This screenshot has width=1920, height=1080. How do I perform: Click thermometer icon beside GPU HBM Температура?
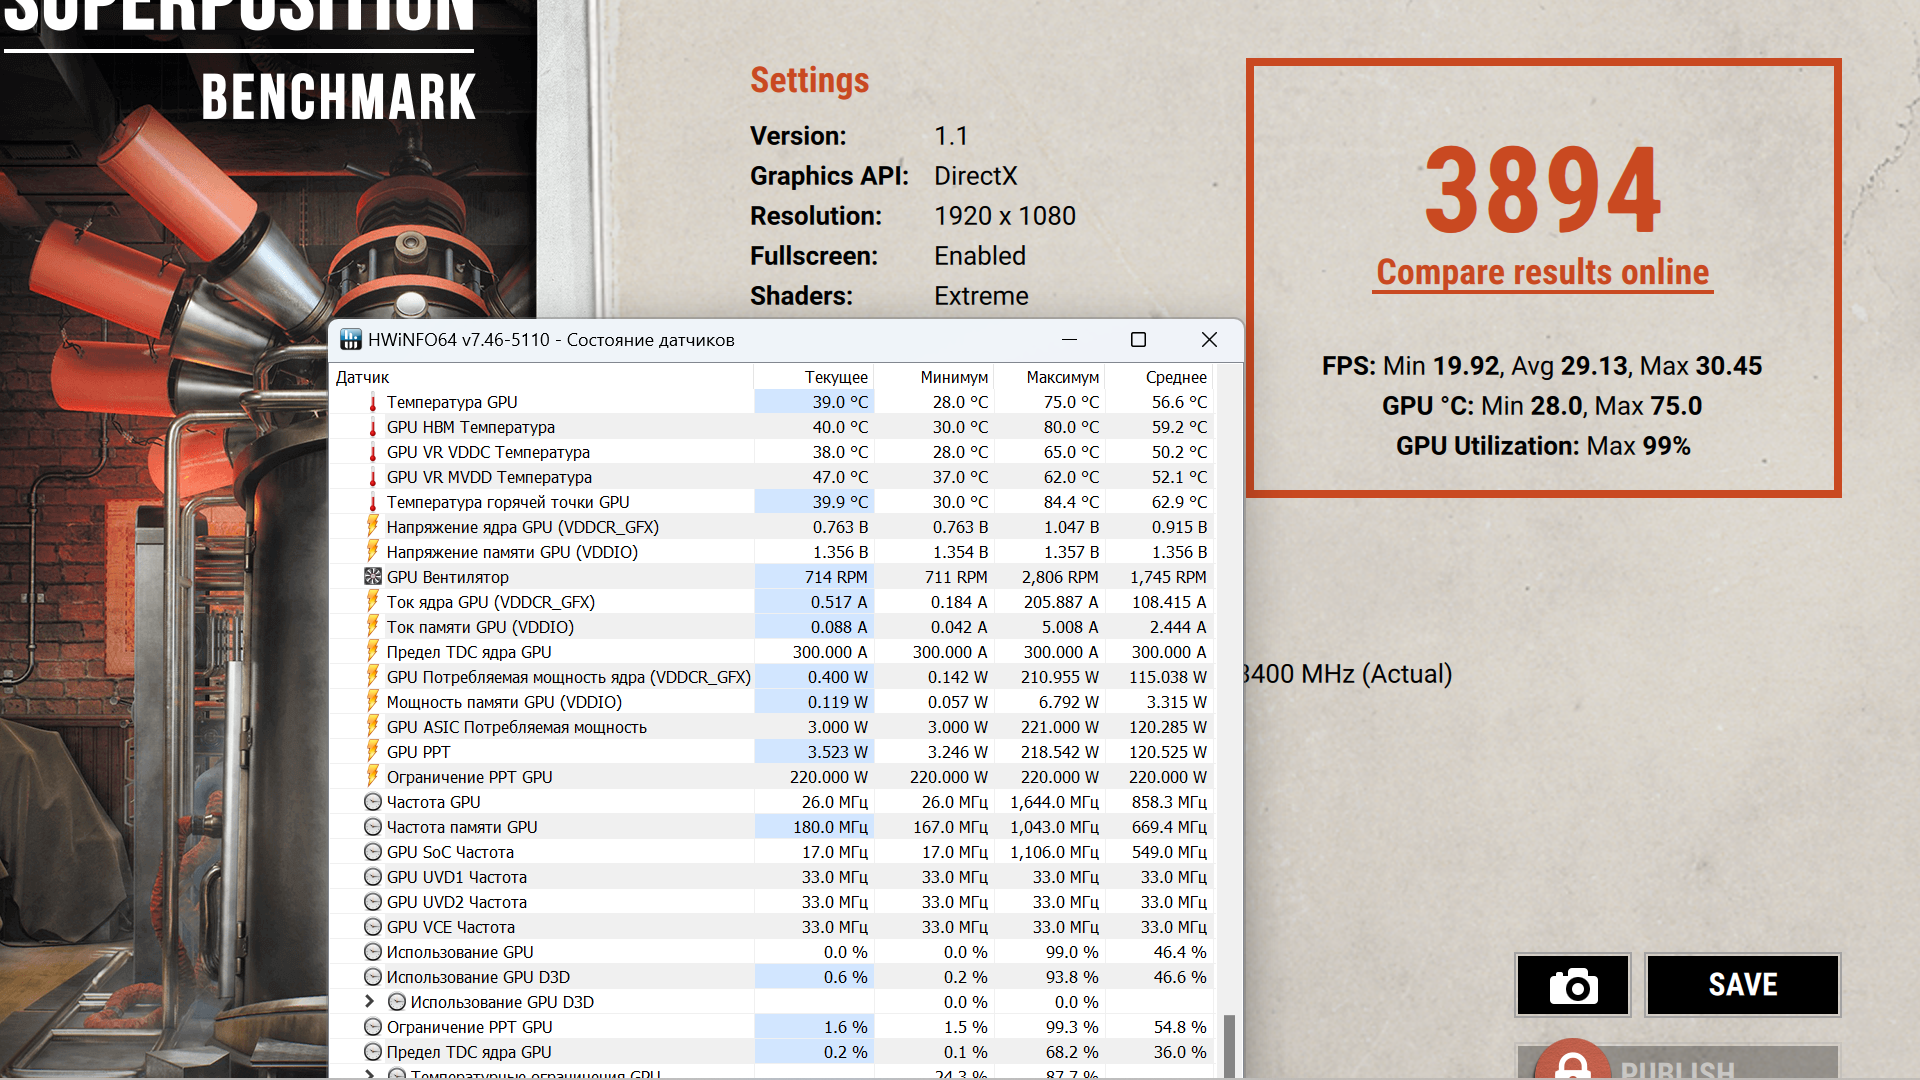(x=373, y=427)
